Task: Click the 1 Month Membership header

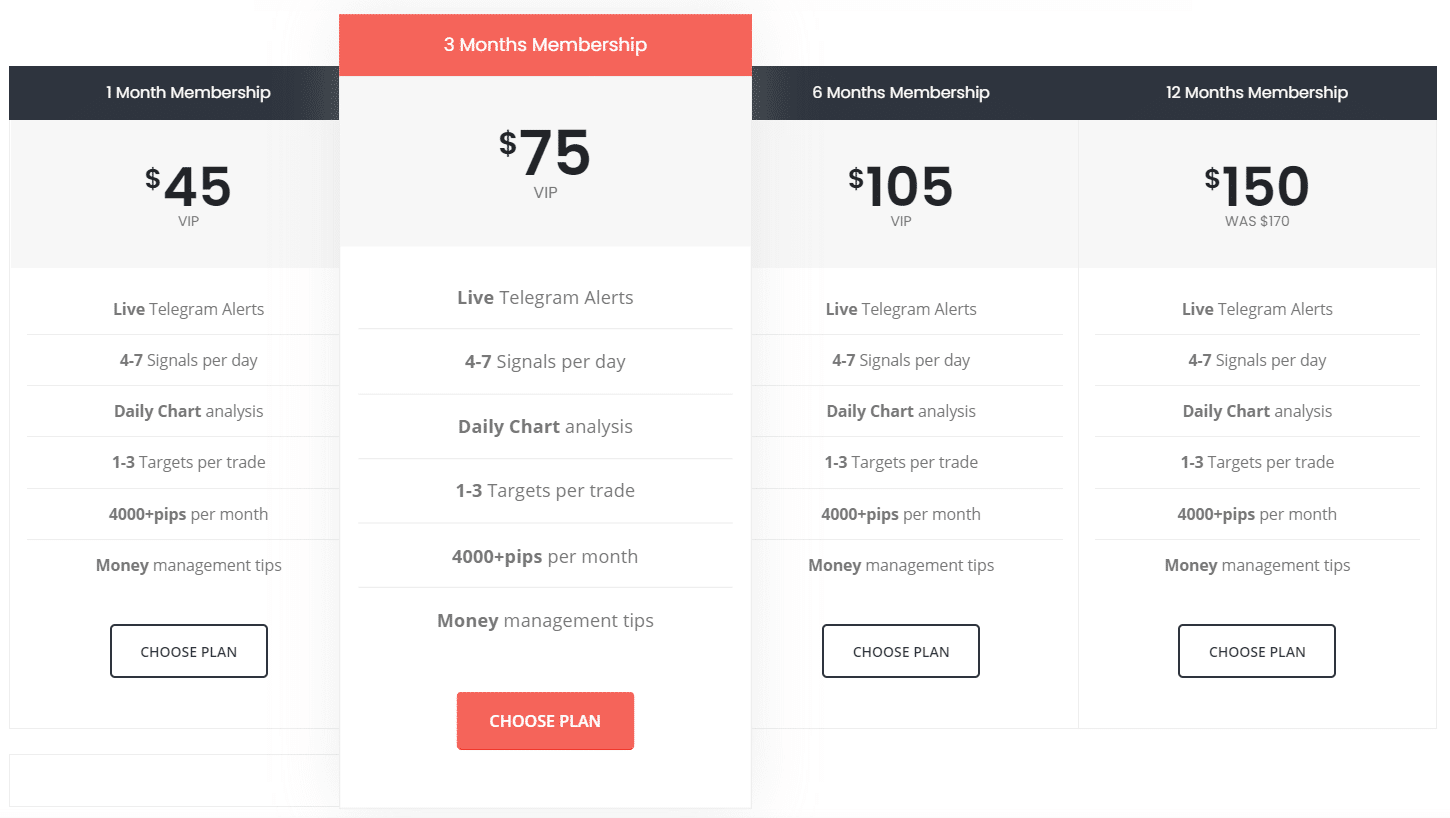Action: (188, 93)
